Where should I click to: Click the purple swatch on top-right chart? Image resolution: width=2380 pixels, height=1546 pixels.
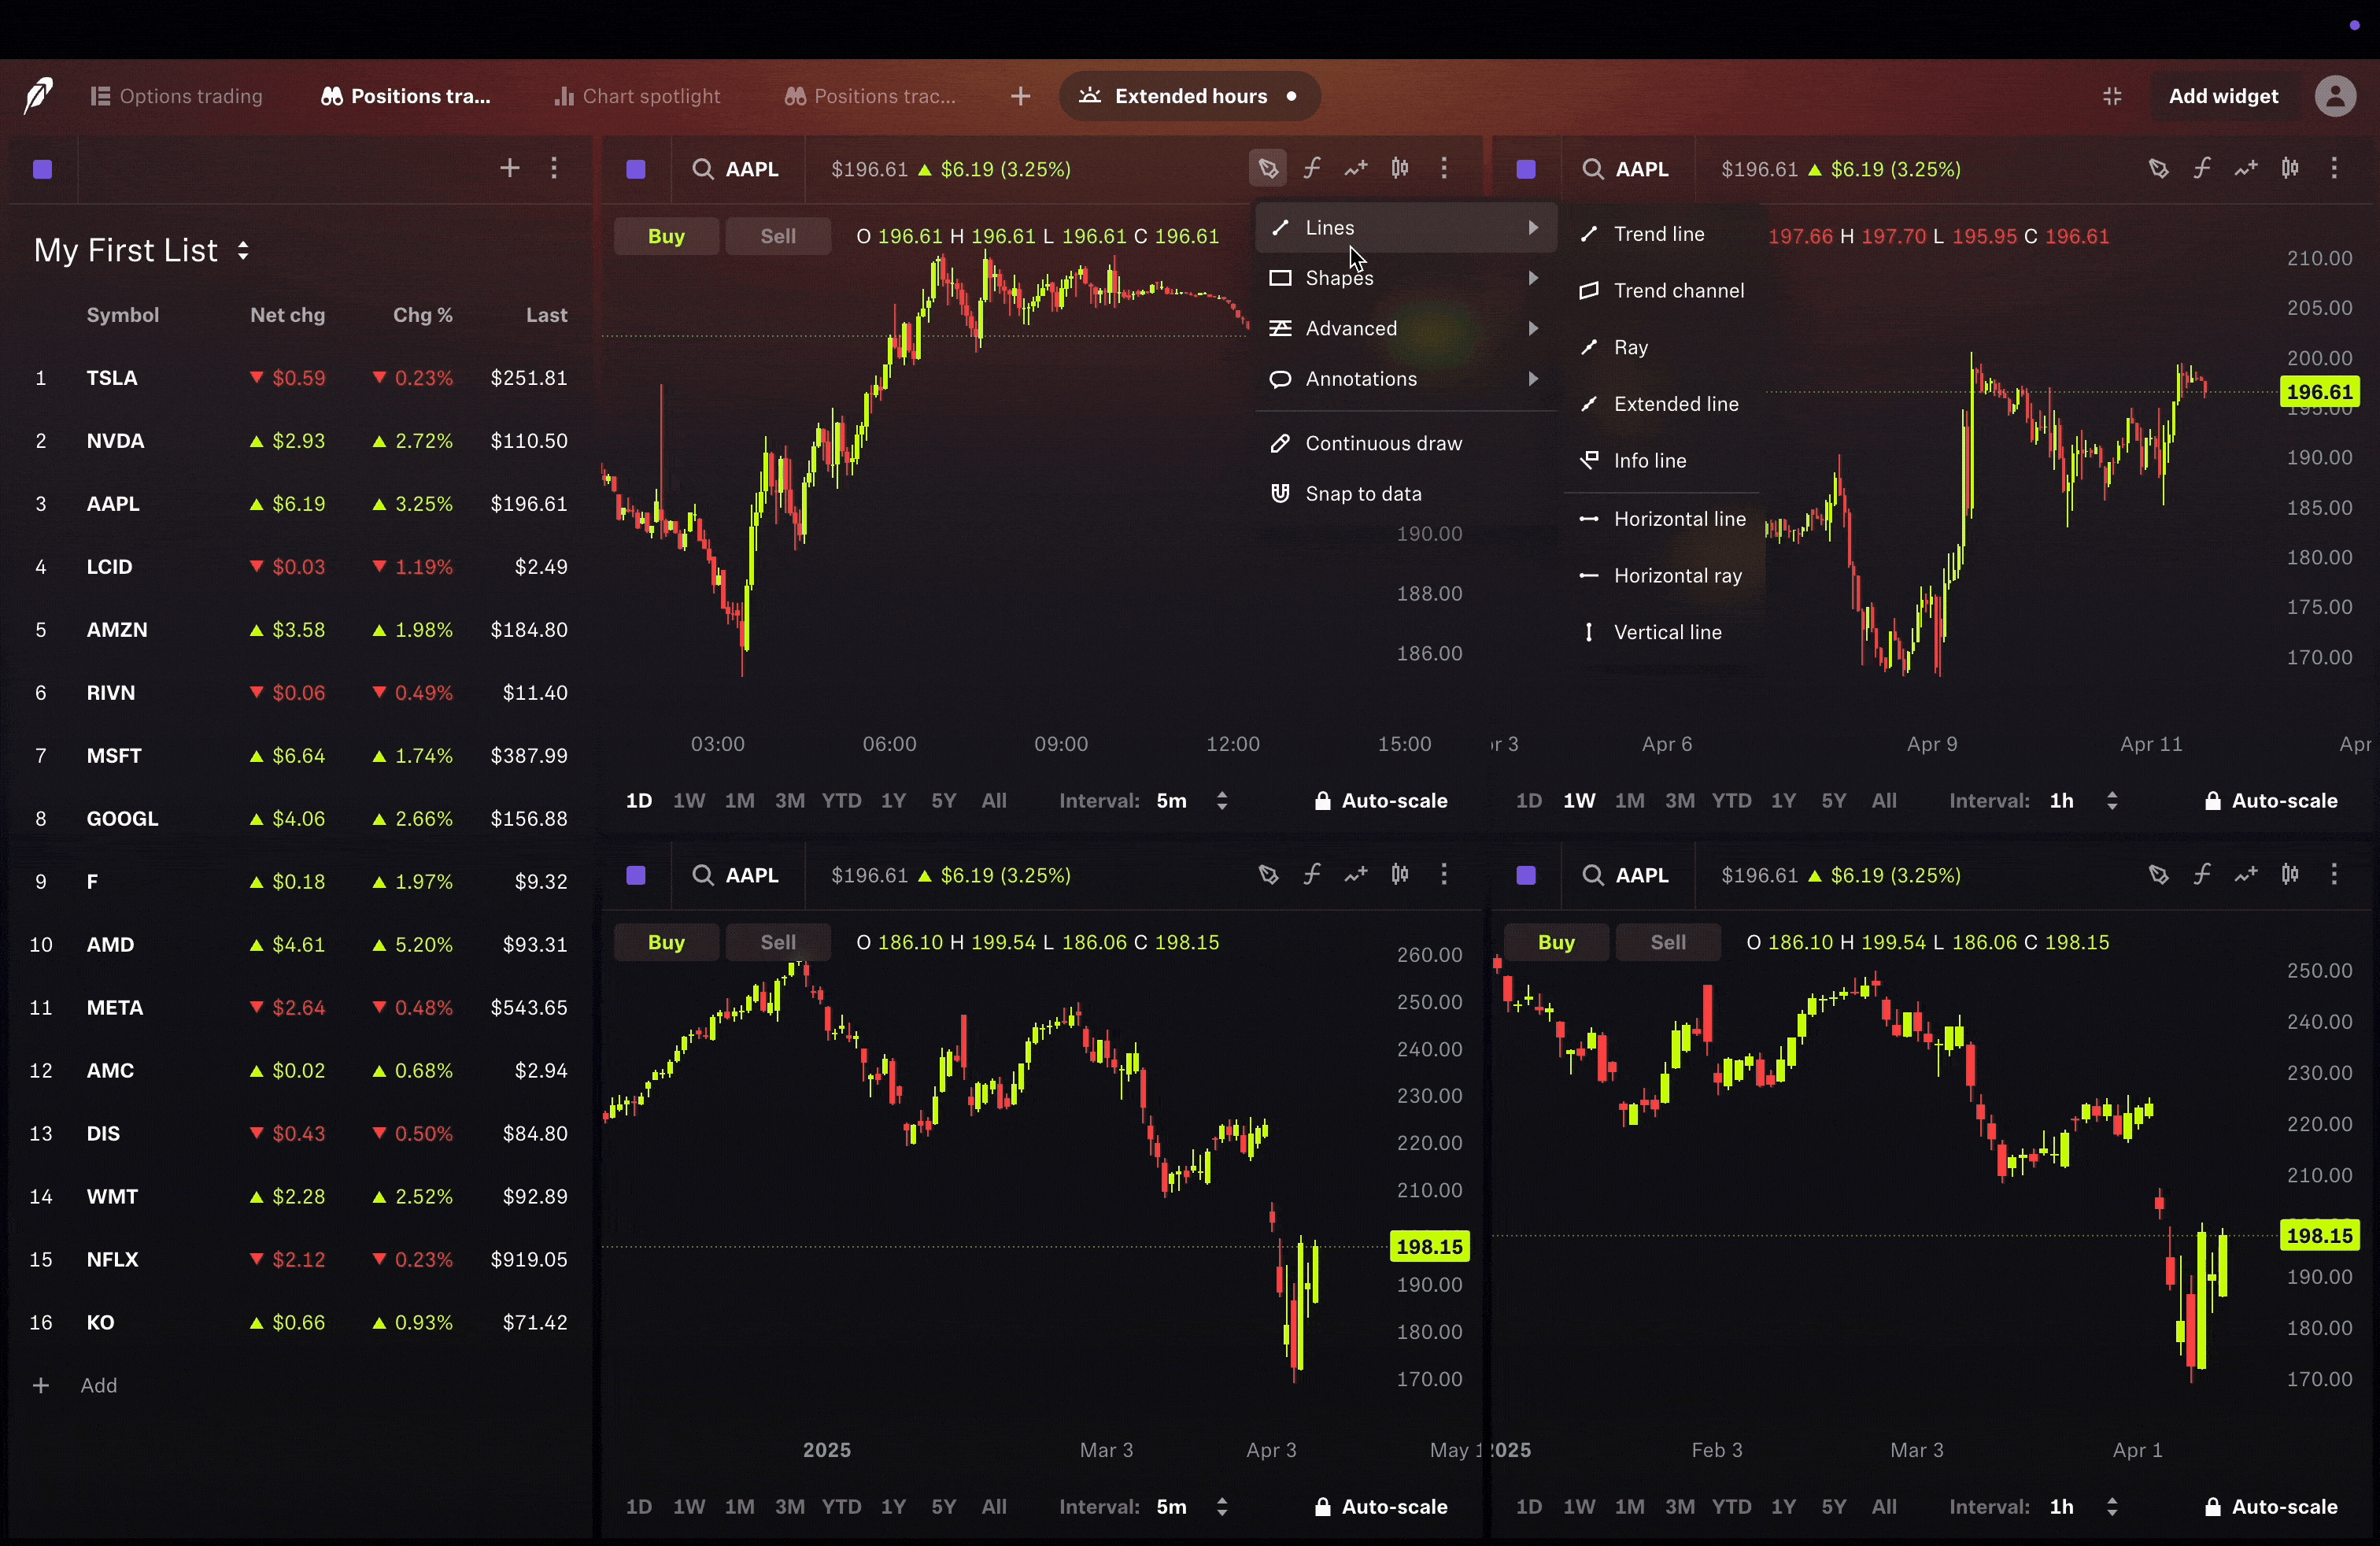pos(1526,169)
